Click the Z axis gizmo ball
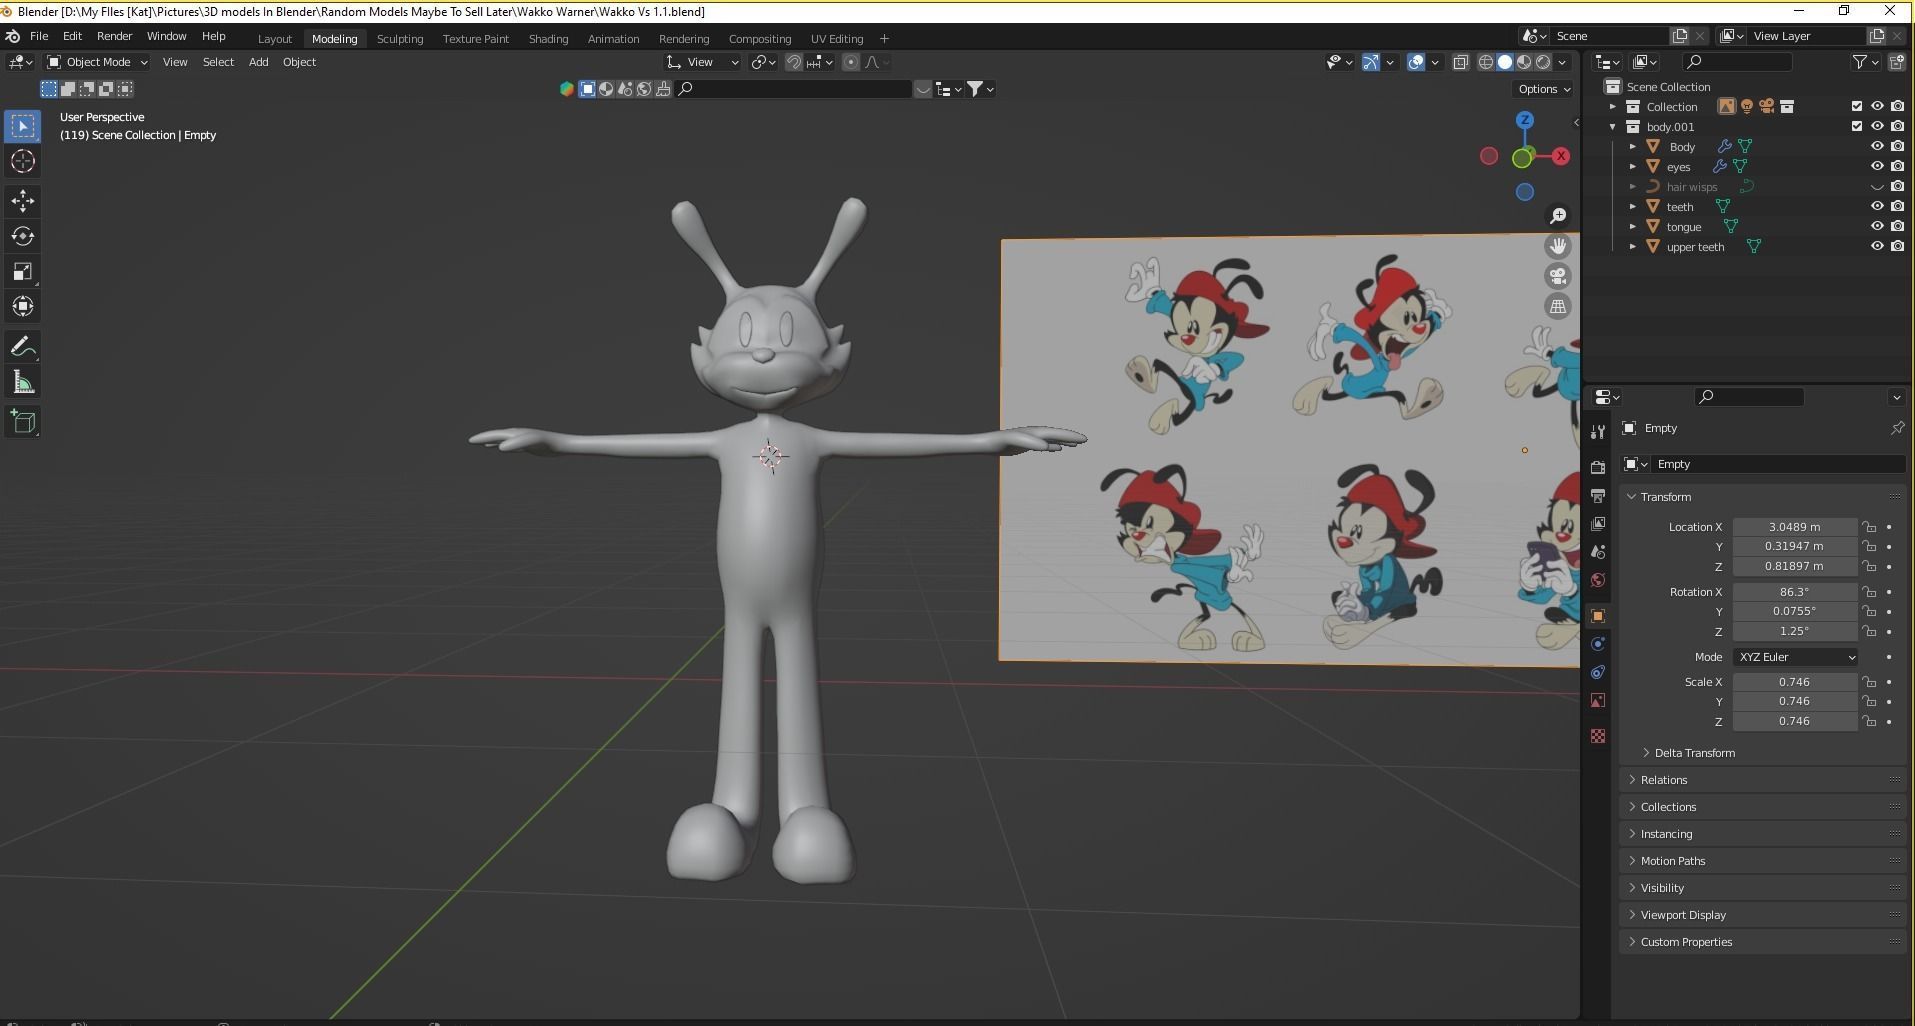 coord(1525,120)
